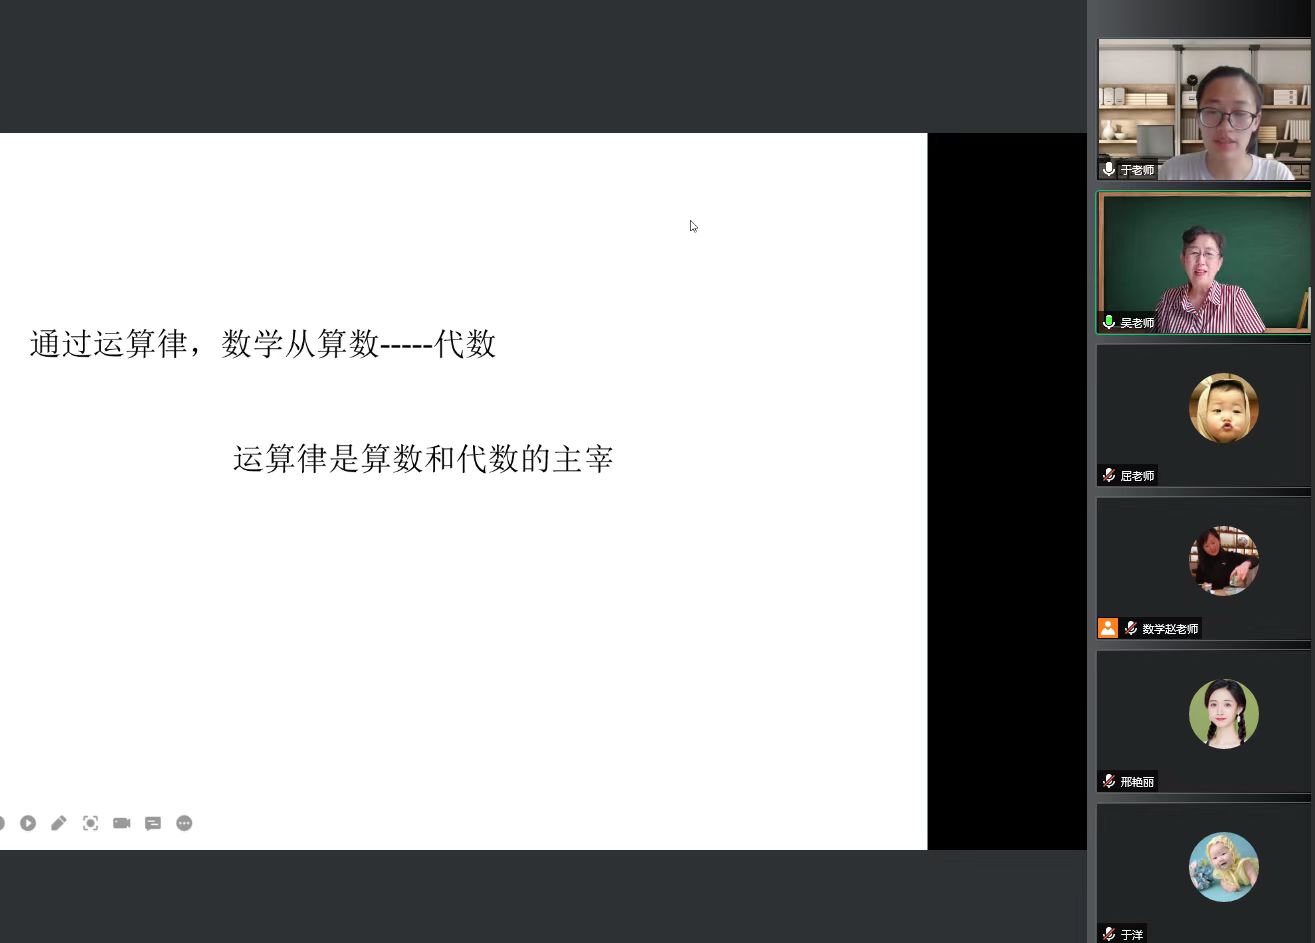Click the muted microphone icon beside 邢艳丽
This screenshot has height=943, width=1315.
click(x=1109, y=781)
